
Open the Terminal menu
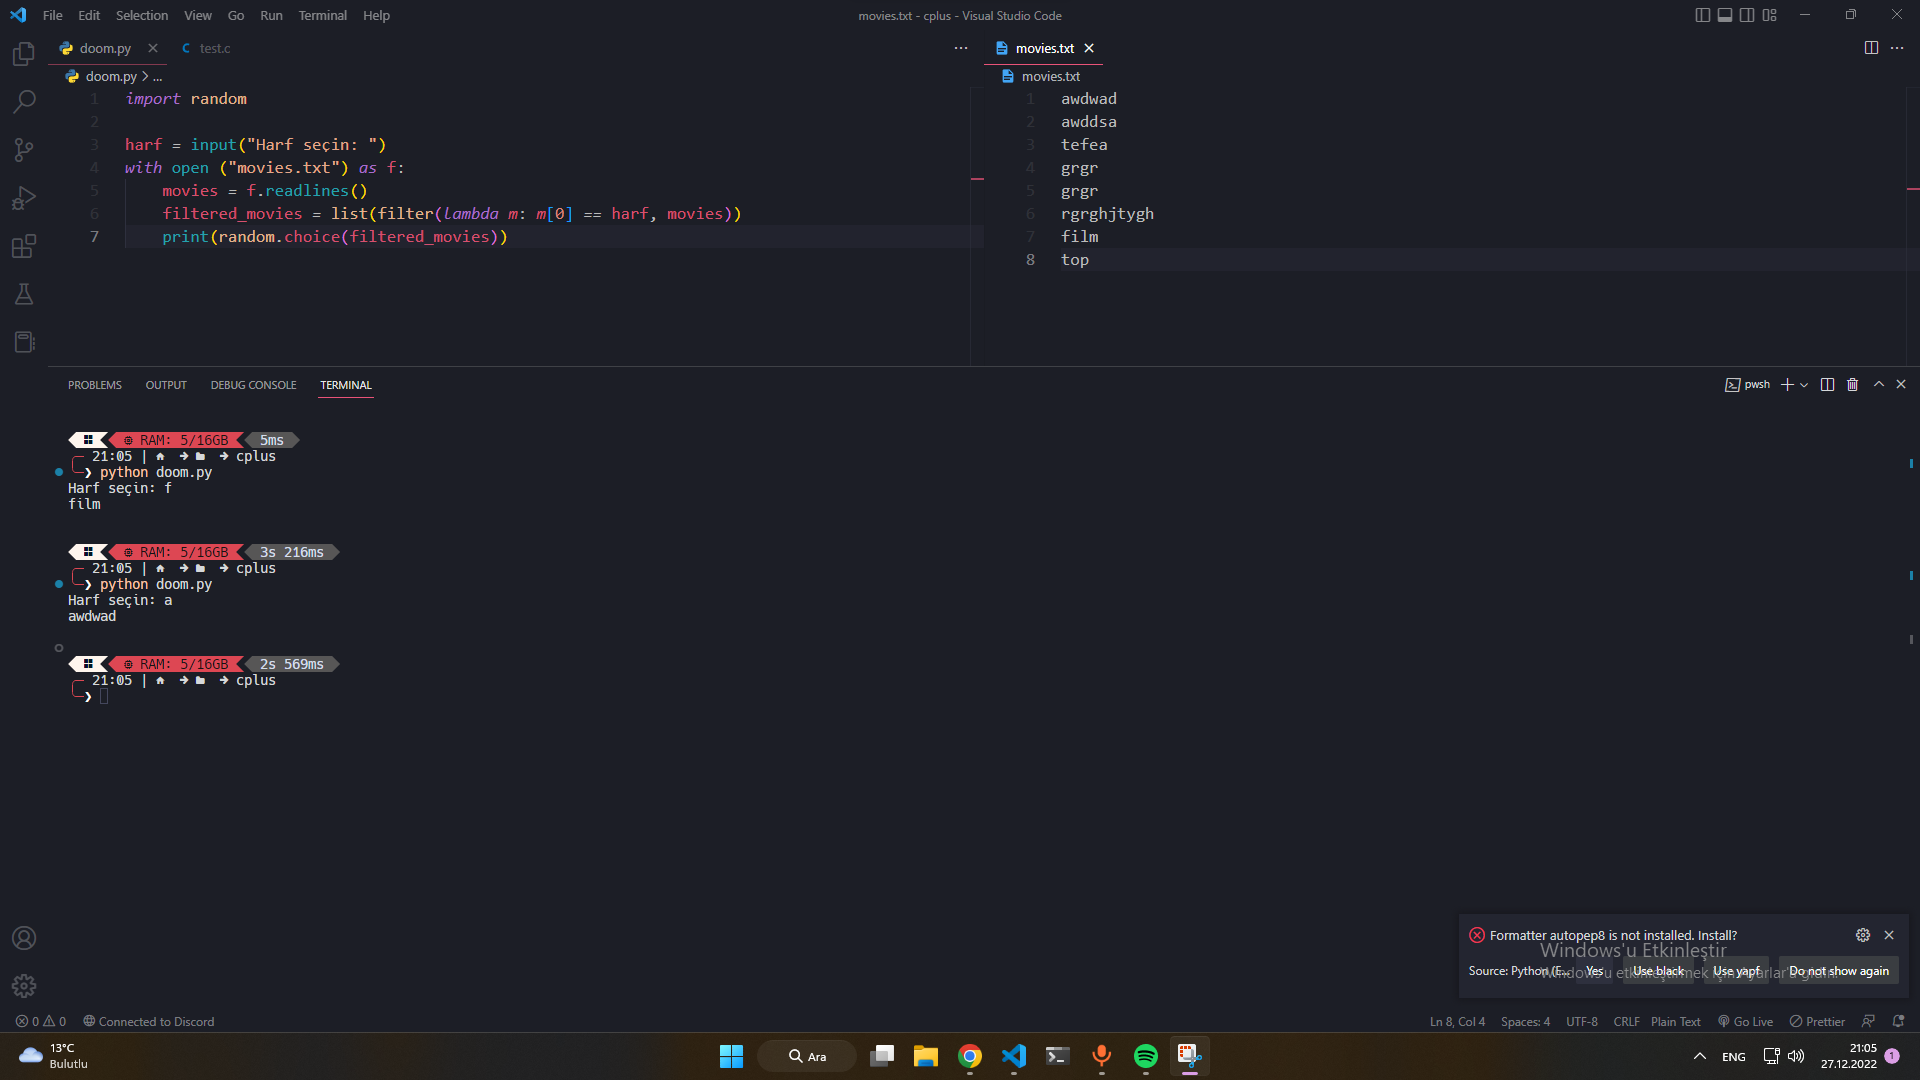[x=322, y=15]
